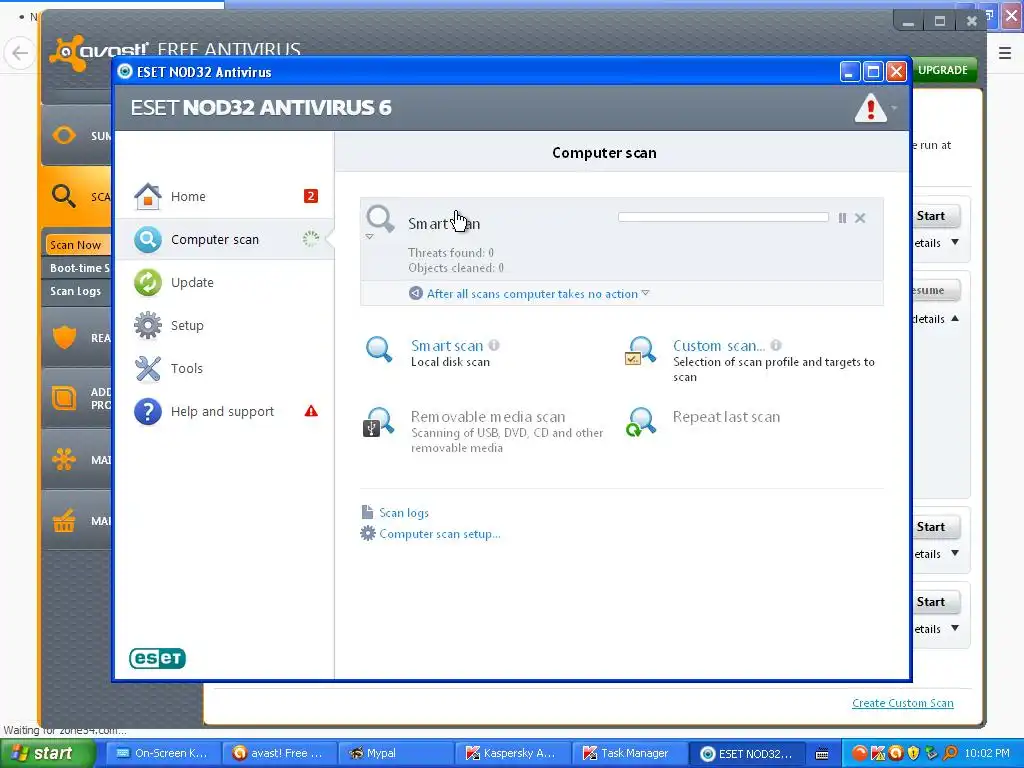
Task: Click the avast real-time shield icon
Action: coord(64,337)
